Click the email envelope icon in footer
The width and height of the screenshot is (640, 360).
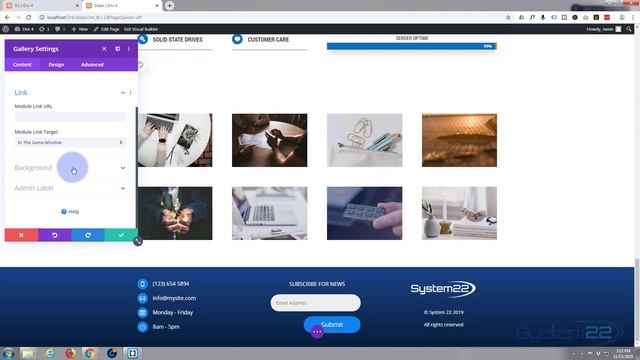[x=142, y=298]
